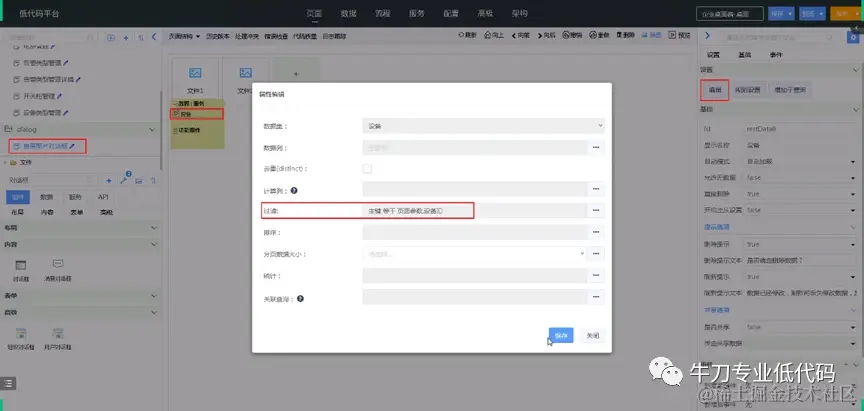Click the 增加子查询 button
Image resolution: width=864 pixels, height=411 pixels.
[790, 90]
